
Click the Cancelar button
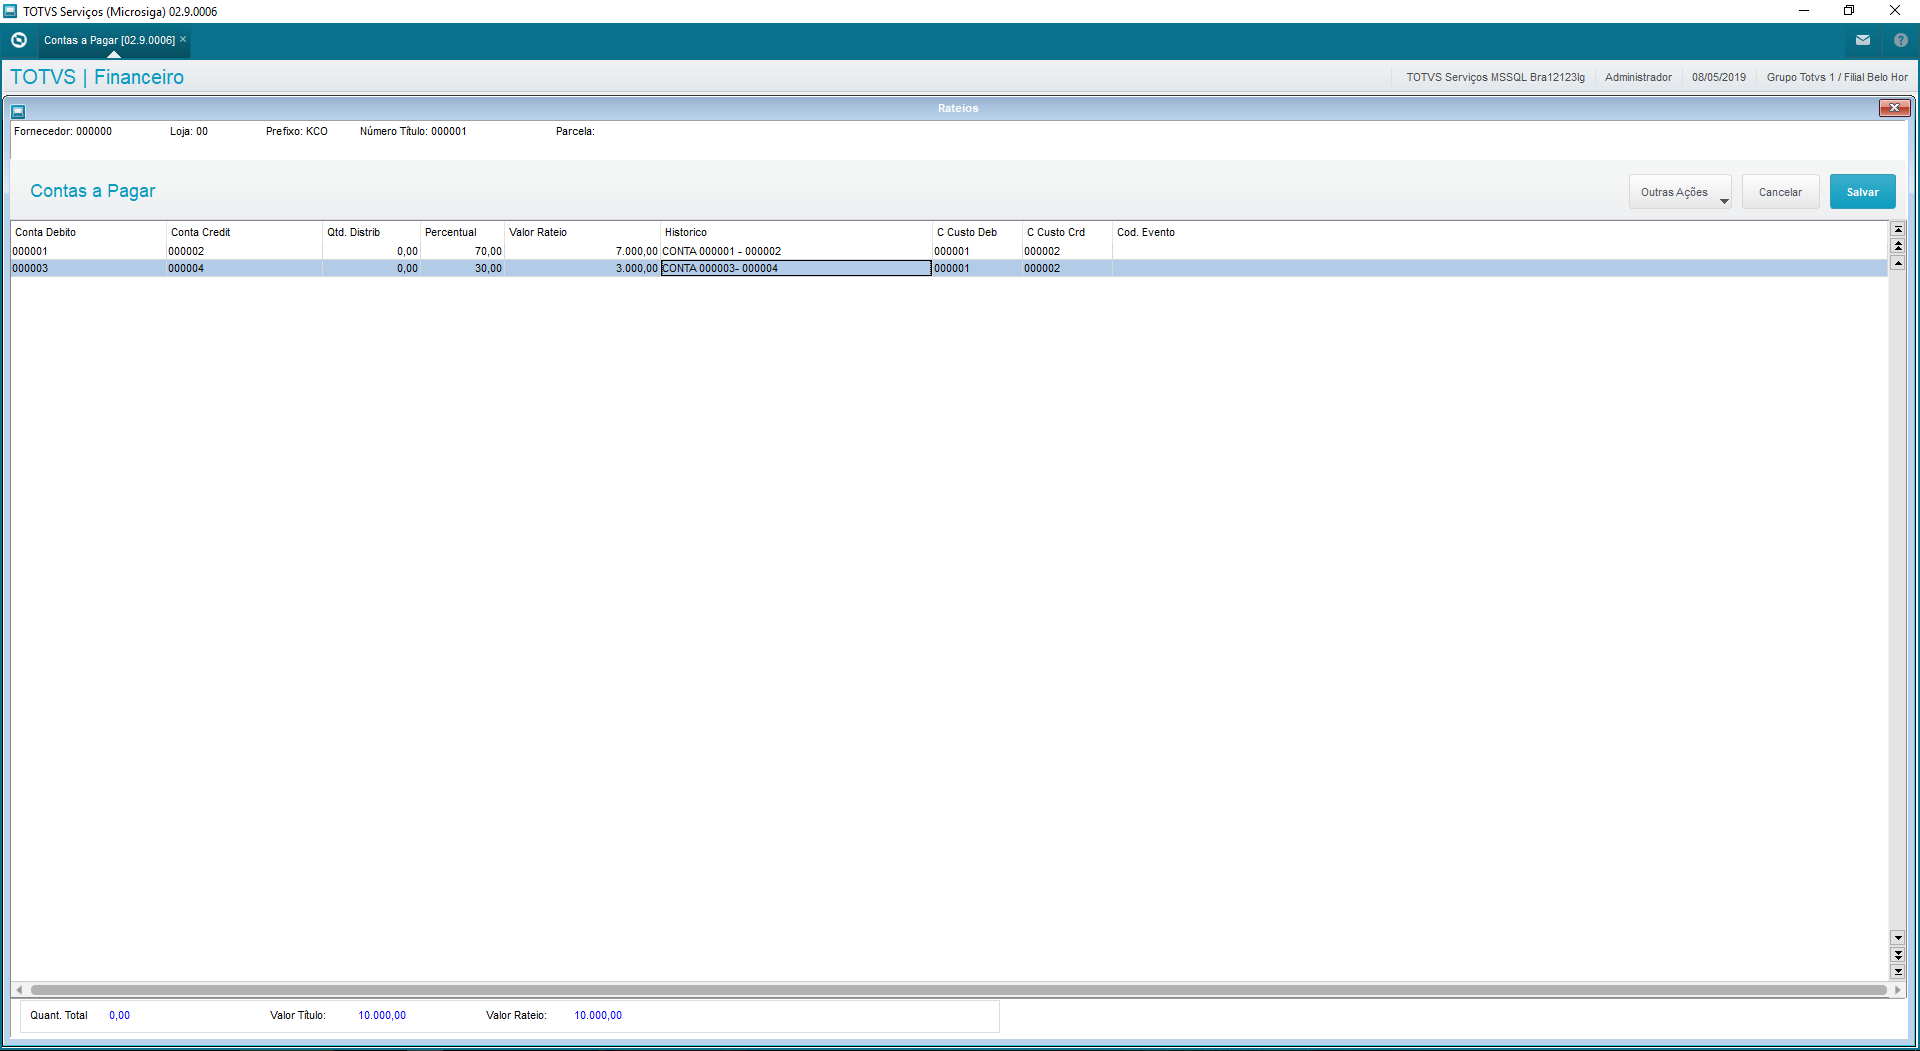(x=1780, y=192)
